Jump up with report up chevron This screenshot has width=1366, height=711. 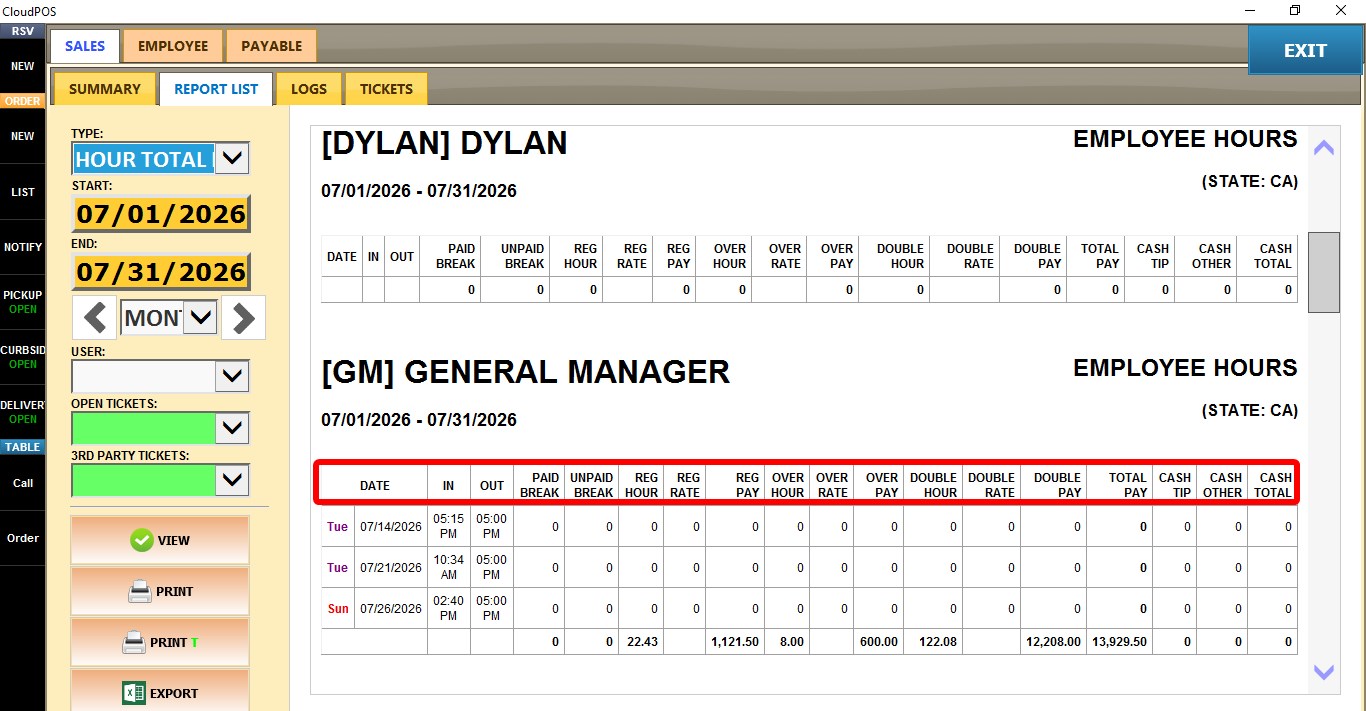tap(1324, 147)
